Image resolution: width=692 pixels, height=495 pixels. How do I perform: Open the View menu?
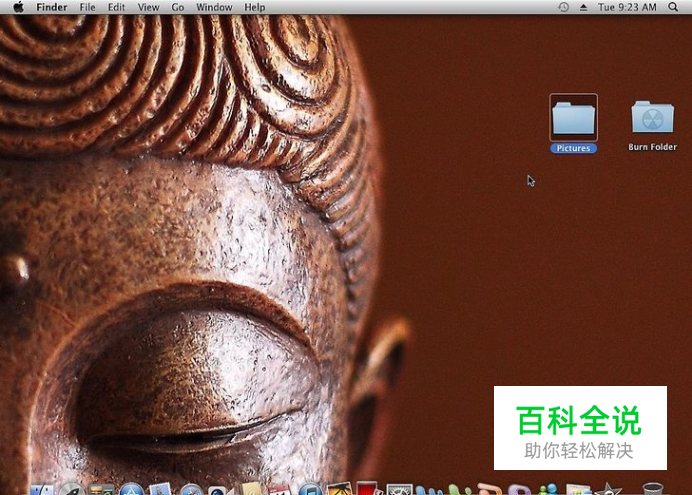point(148,7)
